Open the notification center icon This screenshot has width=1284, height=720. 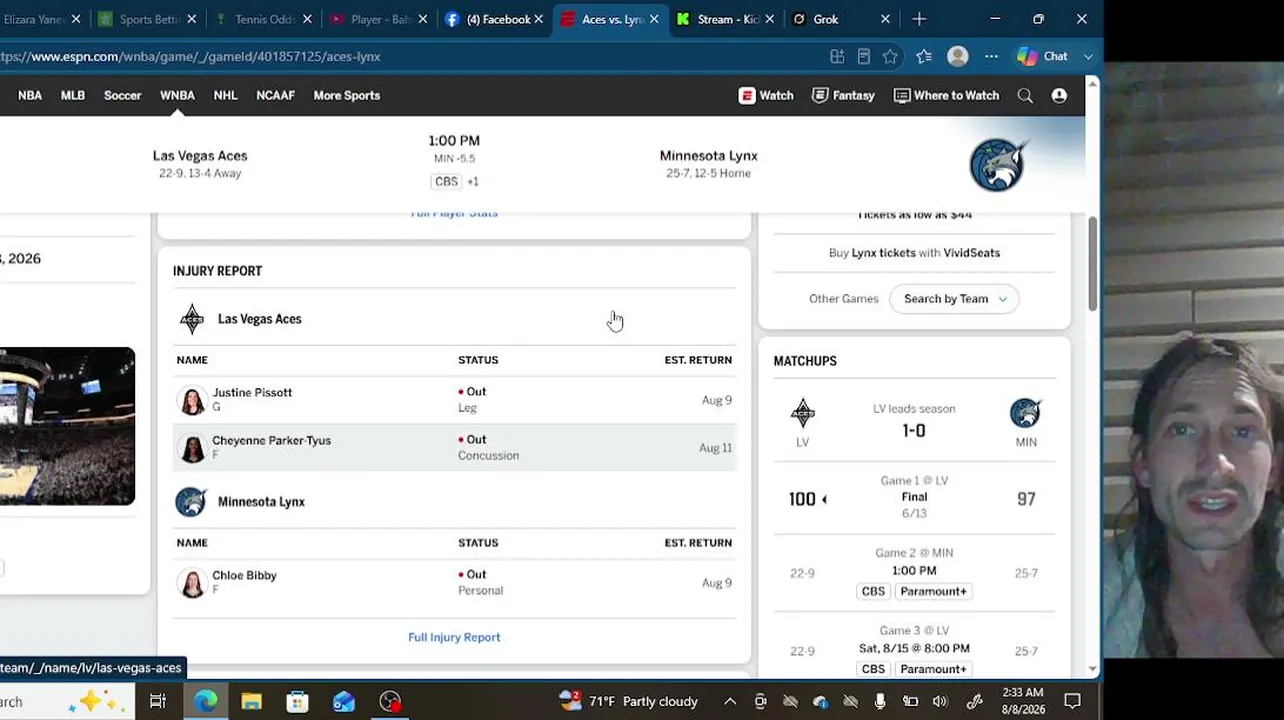point(1072,701)
